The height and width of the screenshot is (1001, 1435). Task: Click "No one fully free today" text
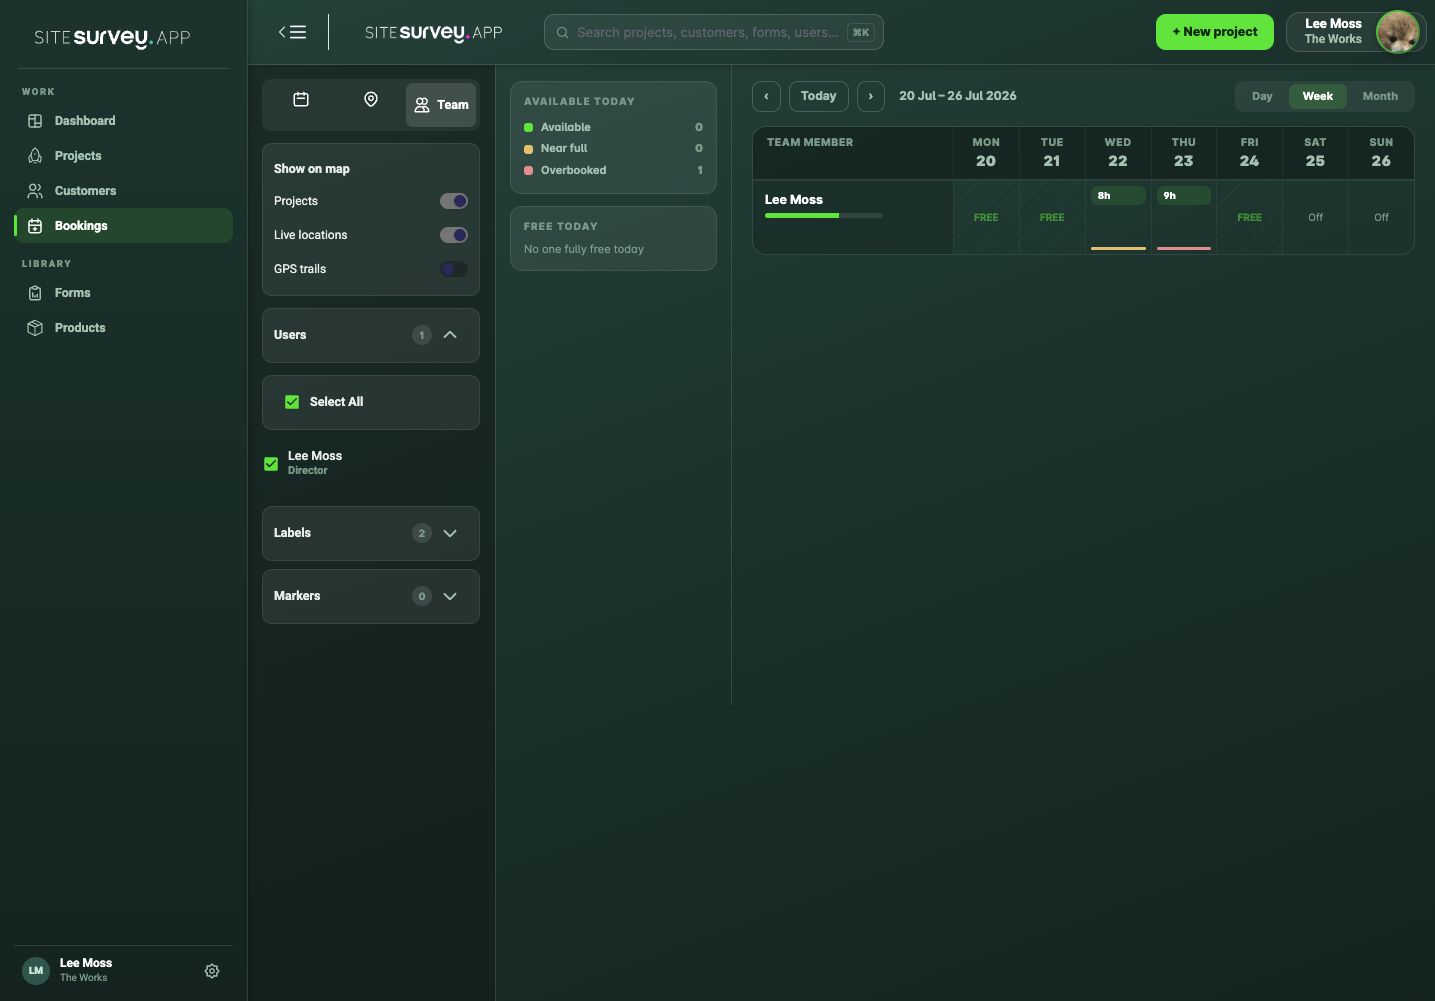tap(584, 249)
